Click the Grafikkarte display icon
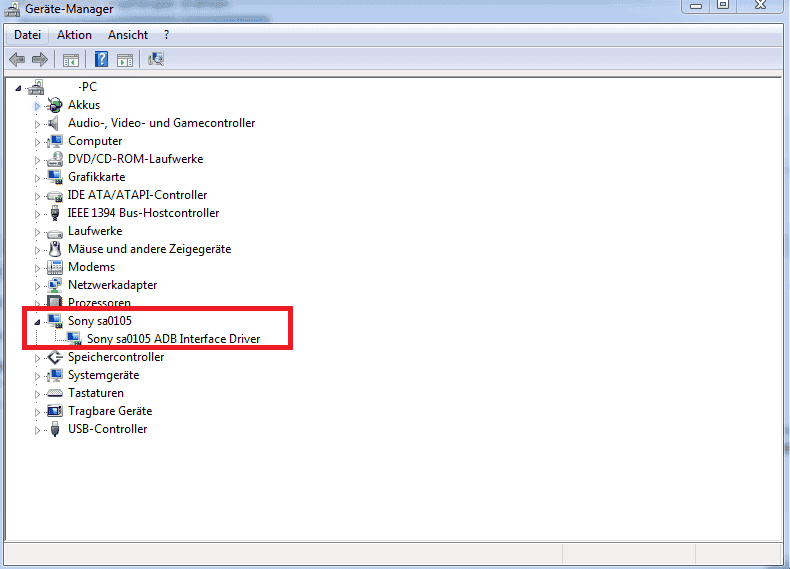 pos(54,177)
